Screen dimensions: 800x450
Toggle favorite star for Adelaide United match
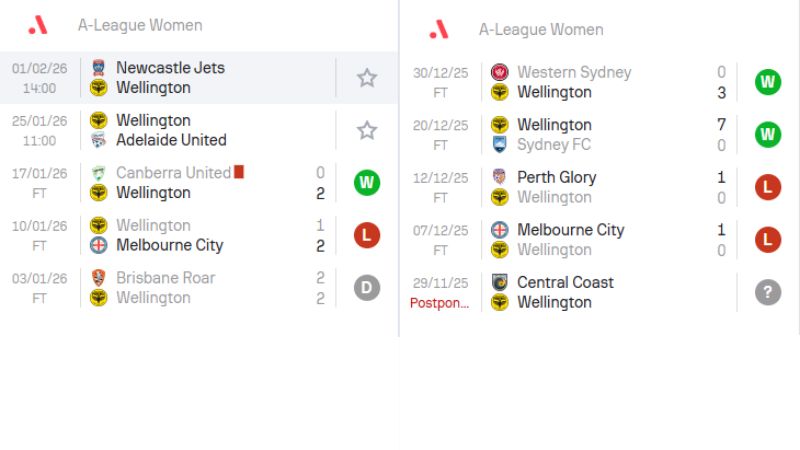tap(367, 130)
